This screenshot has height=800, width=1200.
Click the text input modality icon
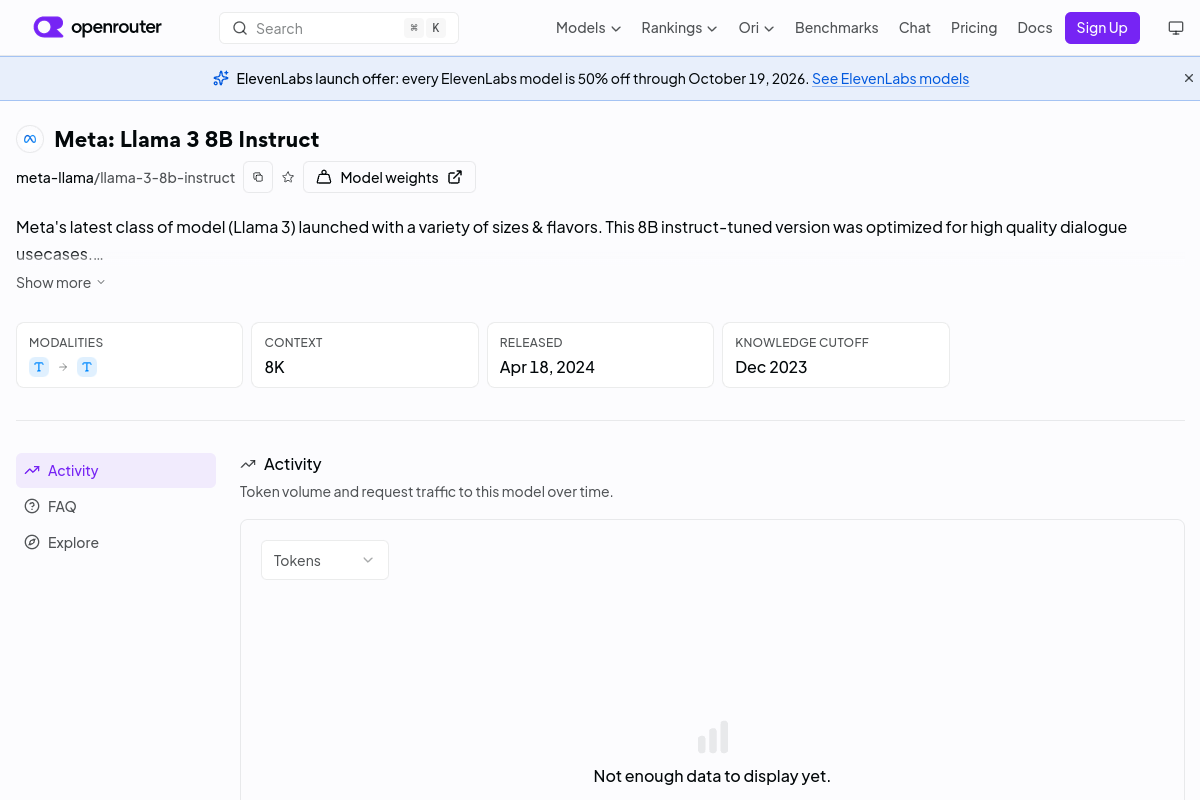click(39, 367)
